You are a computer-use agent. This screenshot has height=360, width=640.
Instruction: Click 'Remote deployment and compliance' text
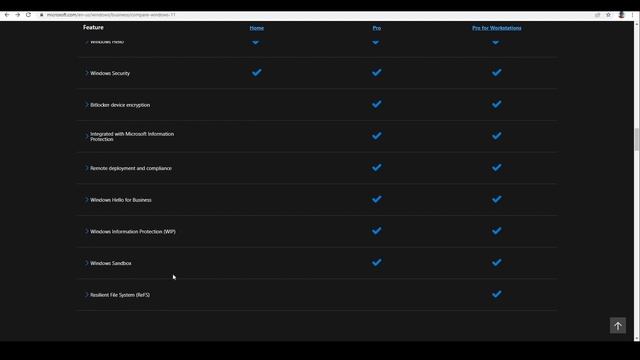click(x=131, y=168)
